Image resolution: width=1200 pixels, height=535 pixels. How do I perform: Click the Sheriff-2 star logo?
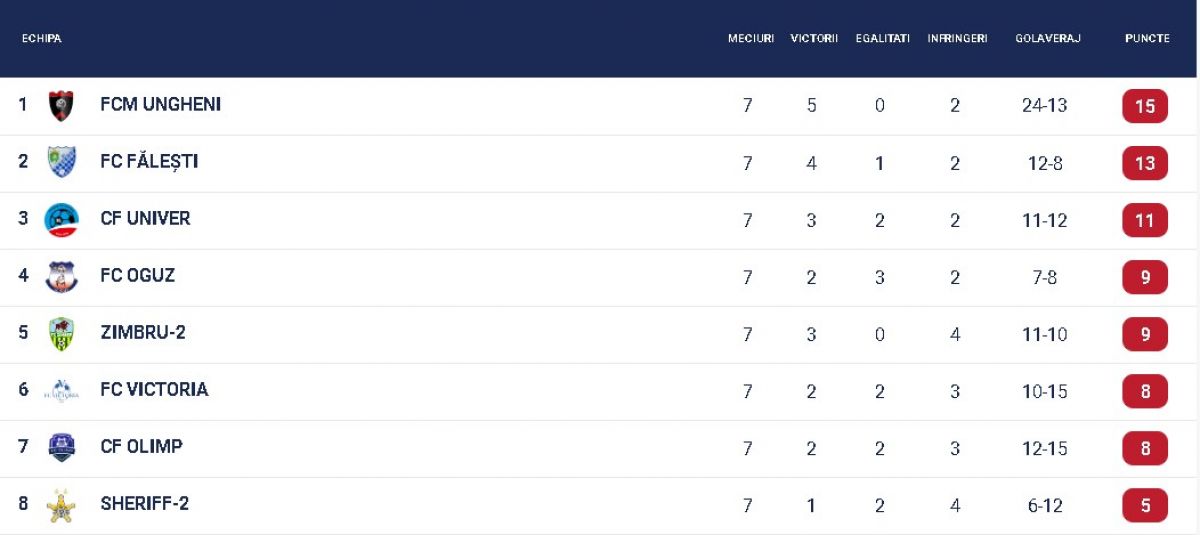coord(61,505)
